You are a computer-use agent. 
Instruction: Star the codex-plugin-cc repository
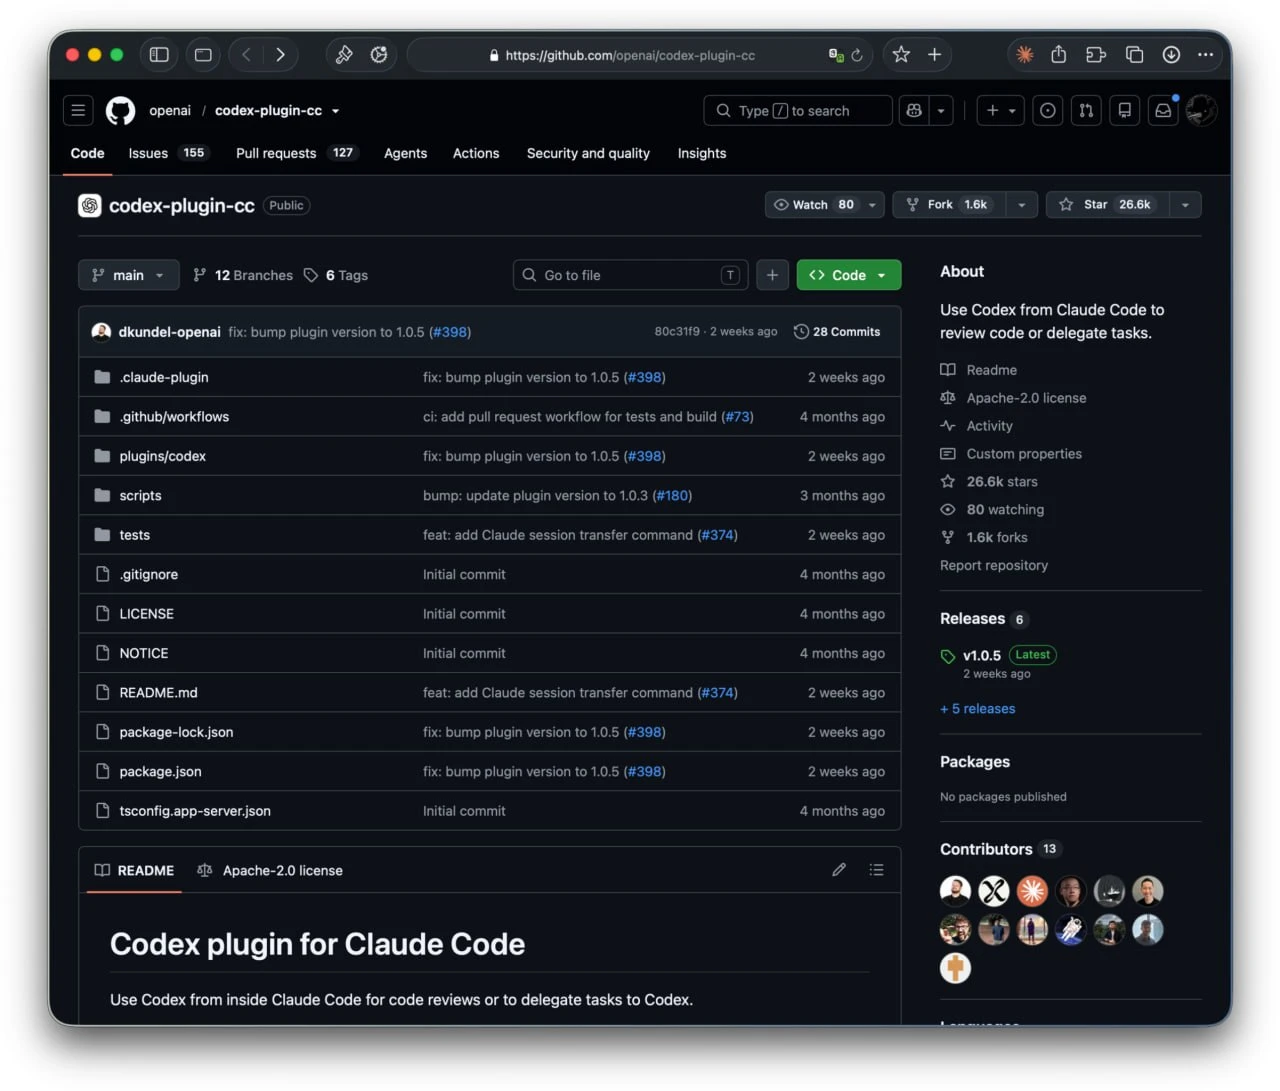(1107, 205)
